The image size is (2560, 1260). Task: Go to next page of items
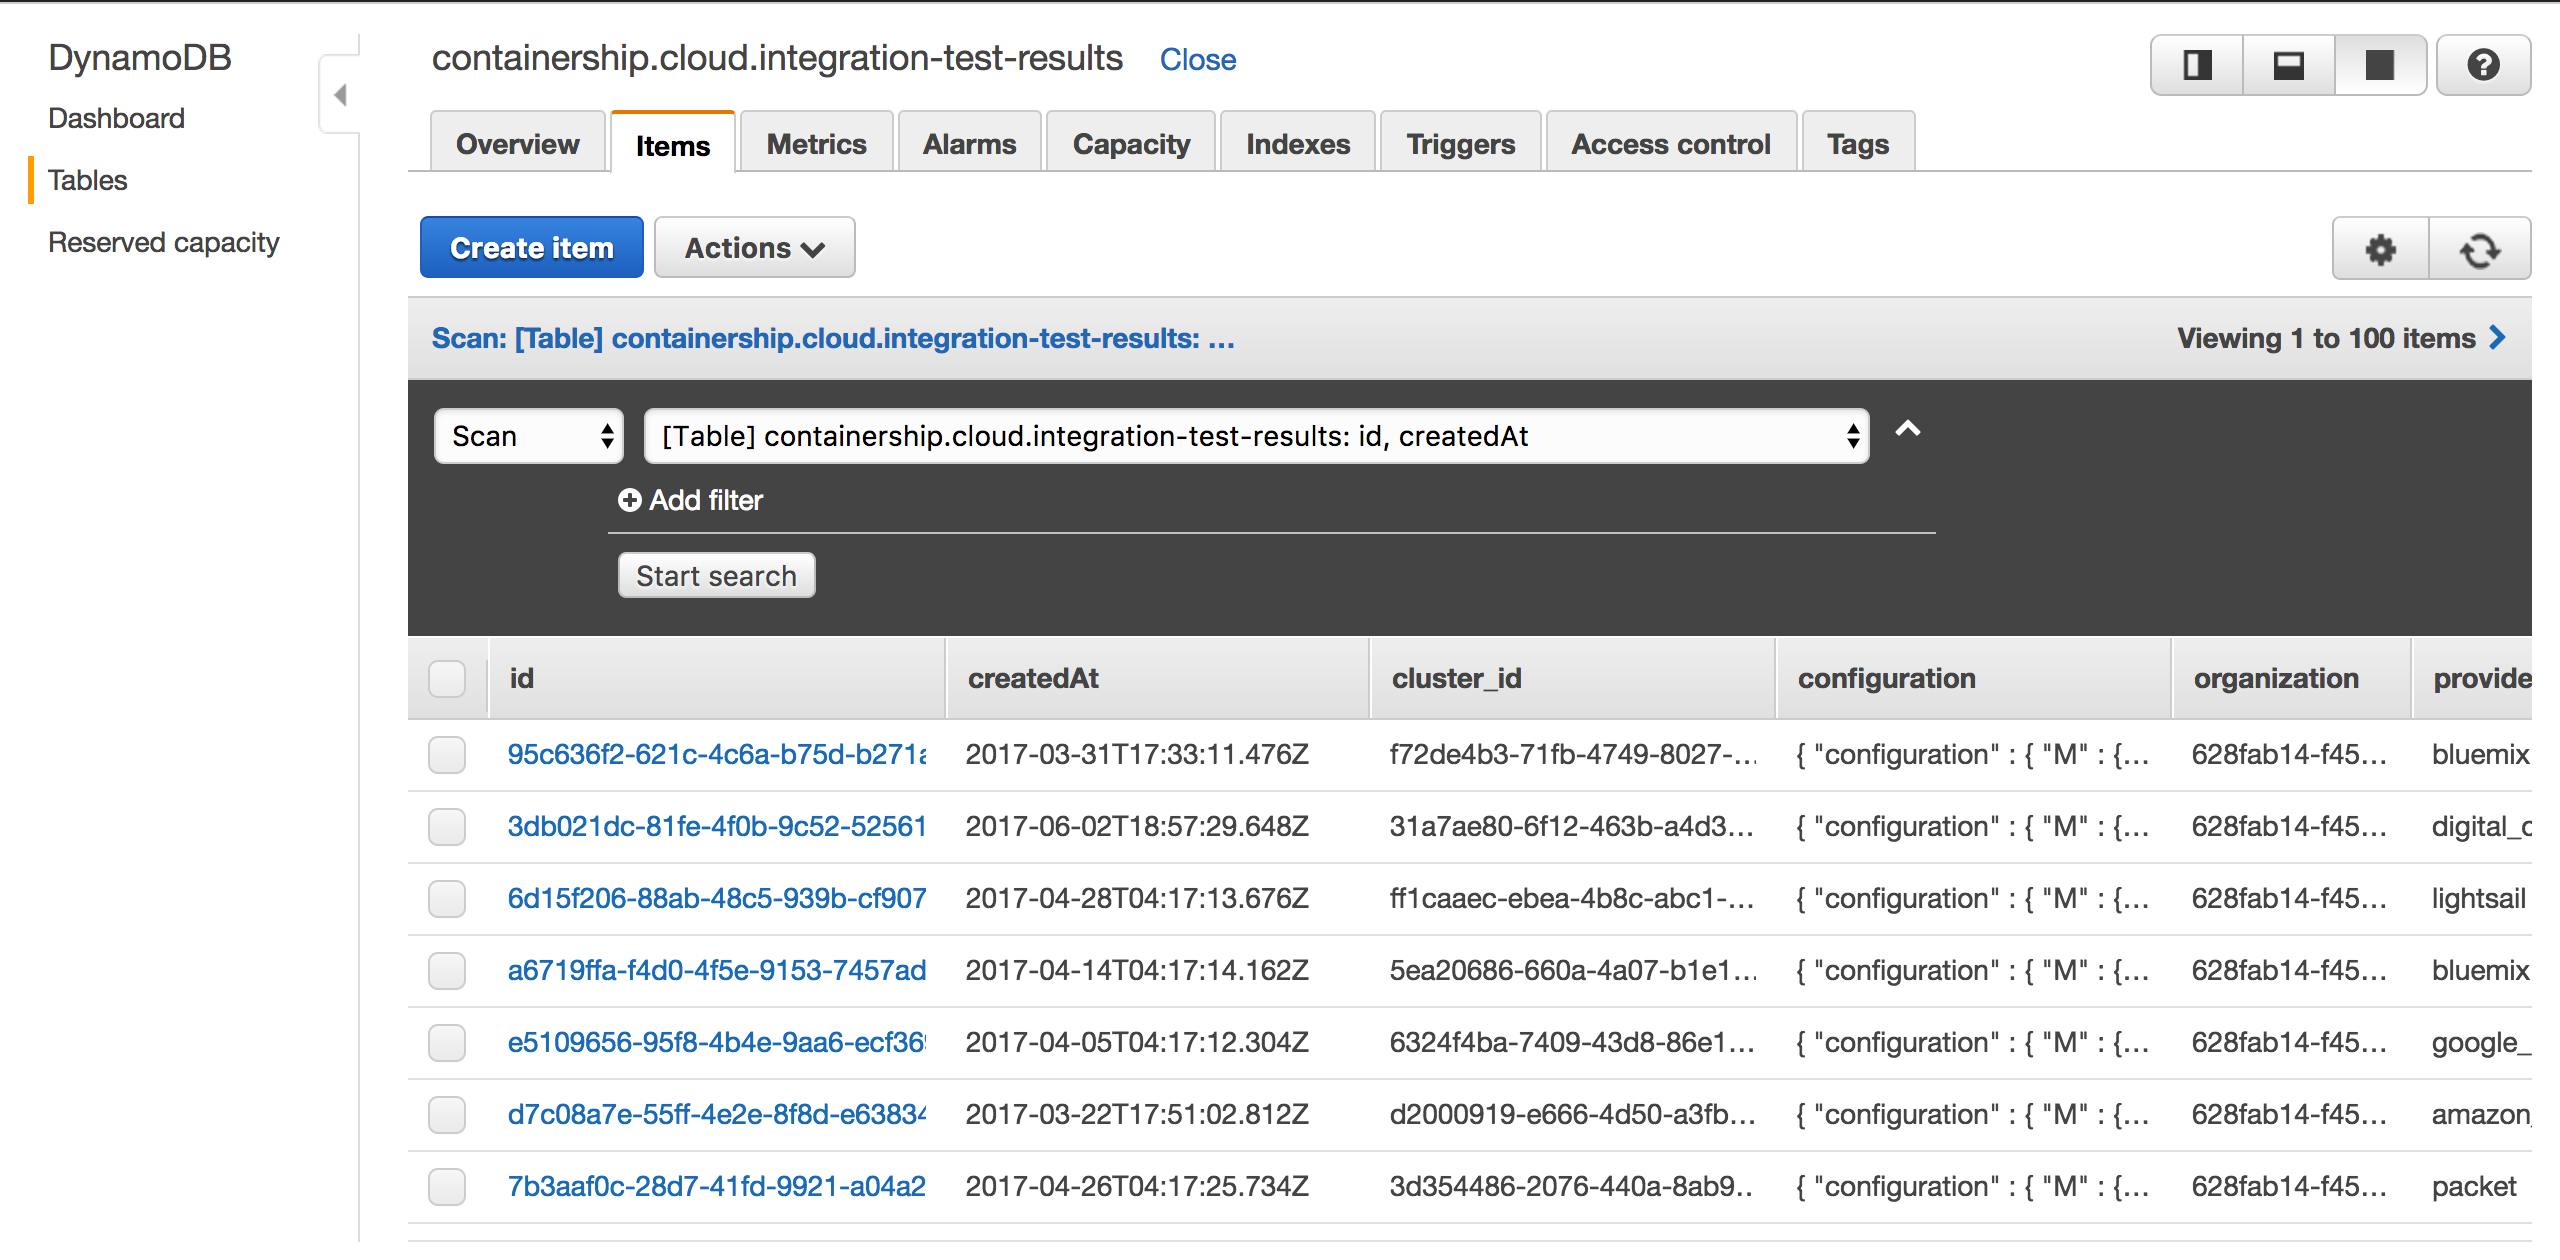point(2498,338)
